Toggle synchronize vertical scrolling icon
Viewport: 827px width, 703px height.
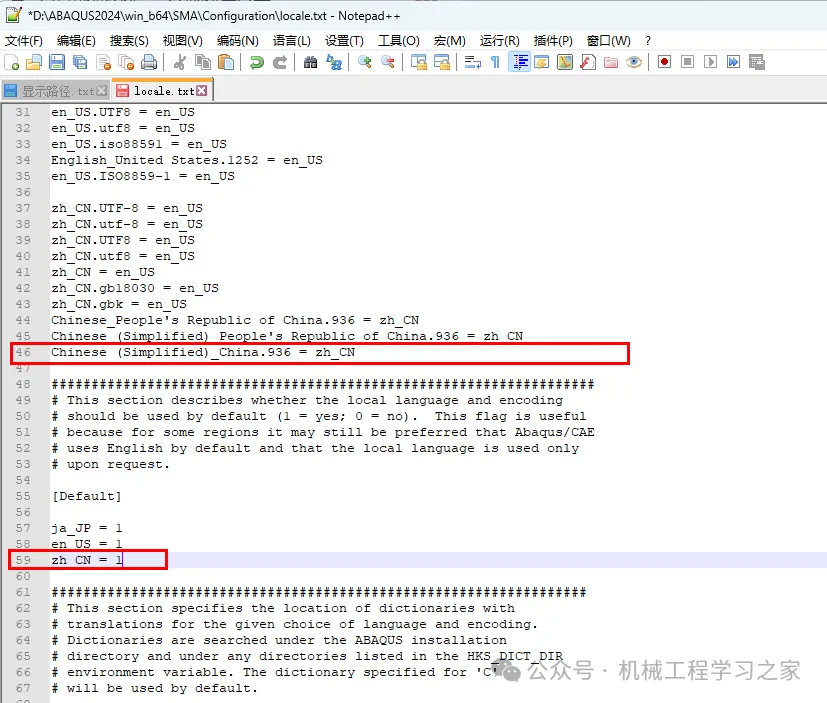point(418,62)
